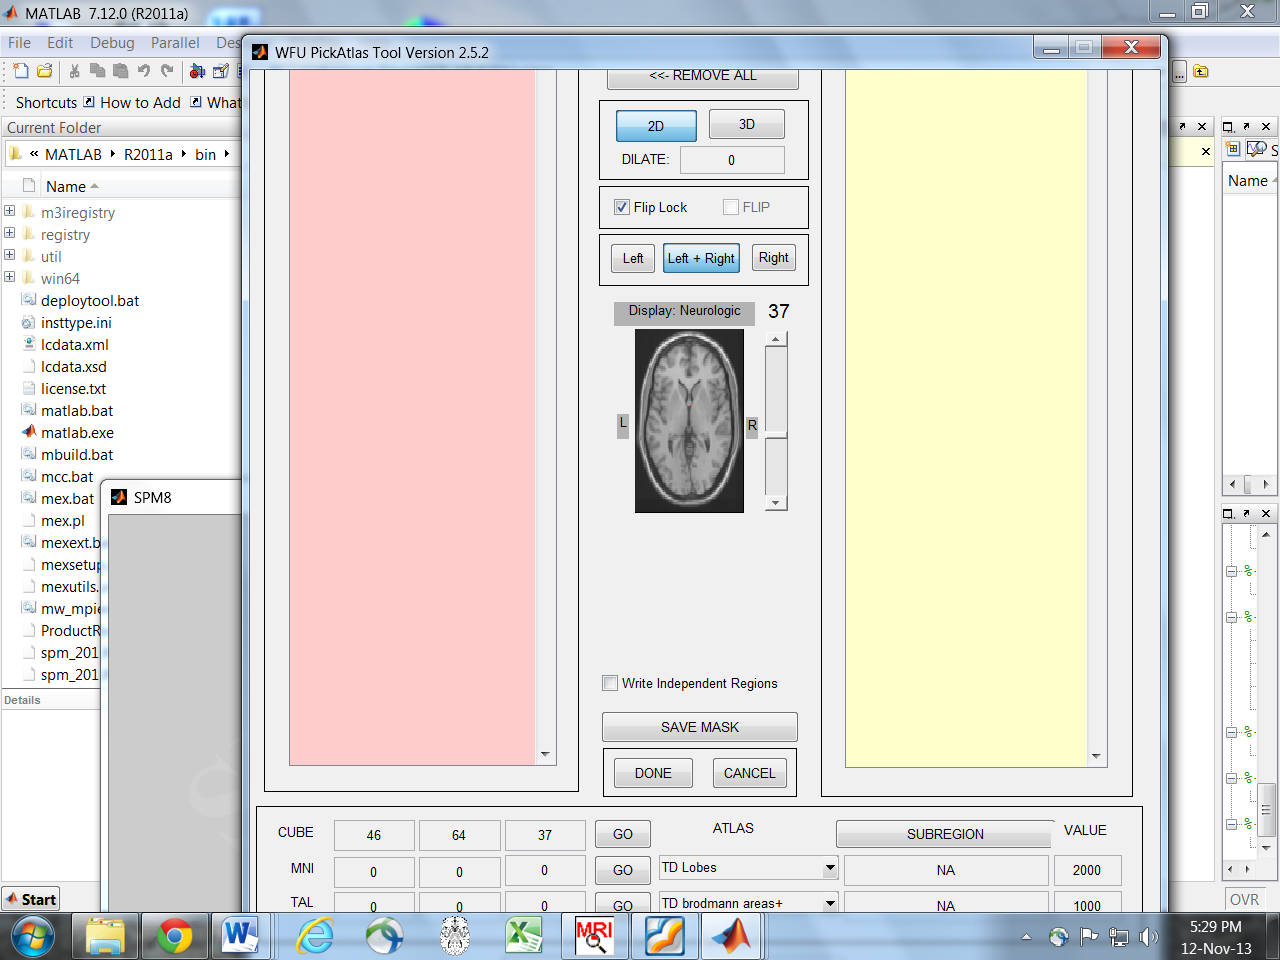This screenshot has width=1280, height=960.
Task: Expand the m3iregistry folder tree node
Action: coord(10,211)
